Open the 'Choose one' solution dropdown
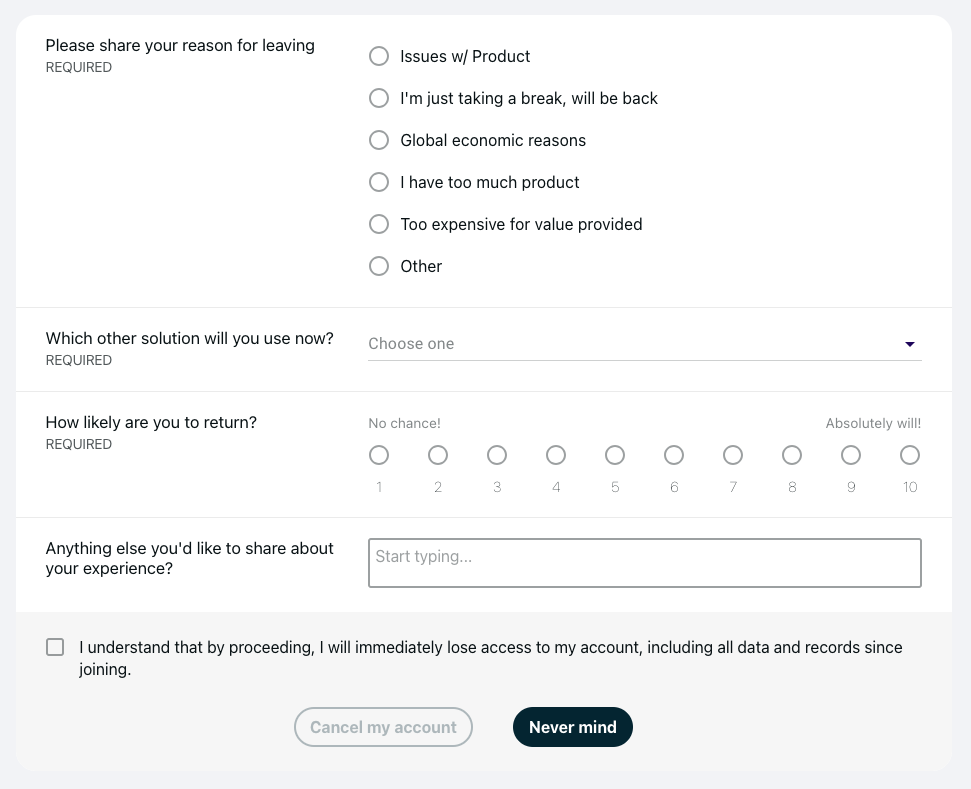 click(630, 344)
